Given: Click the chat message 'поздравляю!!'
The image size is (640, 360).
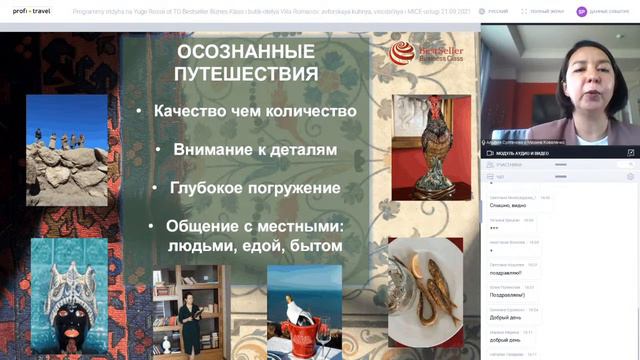Looking at the screenshot, I should 506,273.
